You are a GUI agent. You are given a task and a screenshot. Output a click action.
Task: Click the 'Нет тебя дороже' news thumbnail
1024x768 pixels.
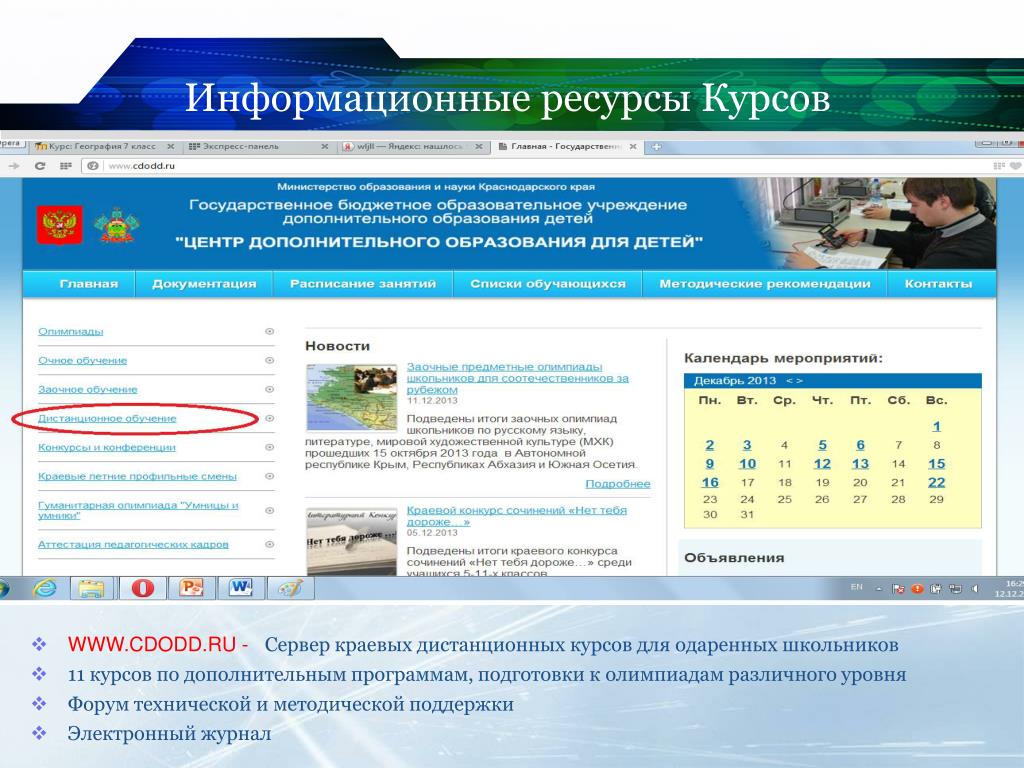coord(352,542)
